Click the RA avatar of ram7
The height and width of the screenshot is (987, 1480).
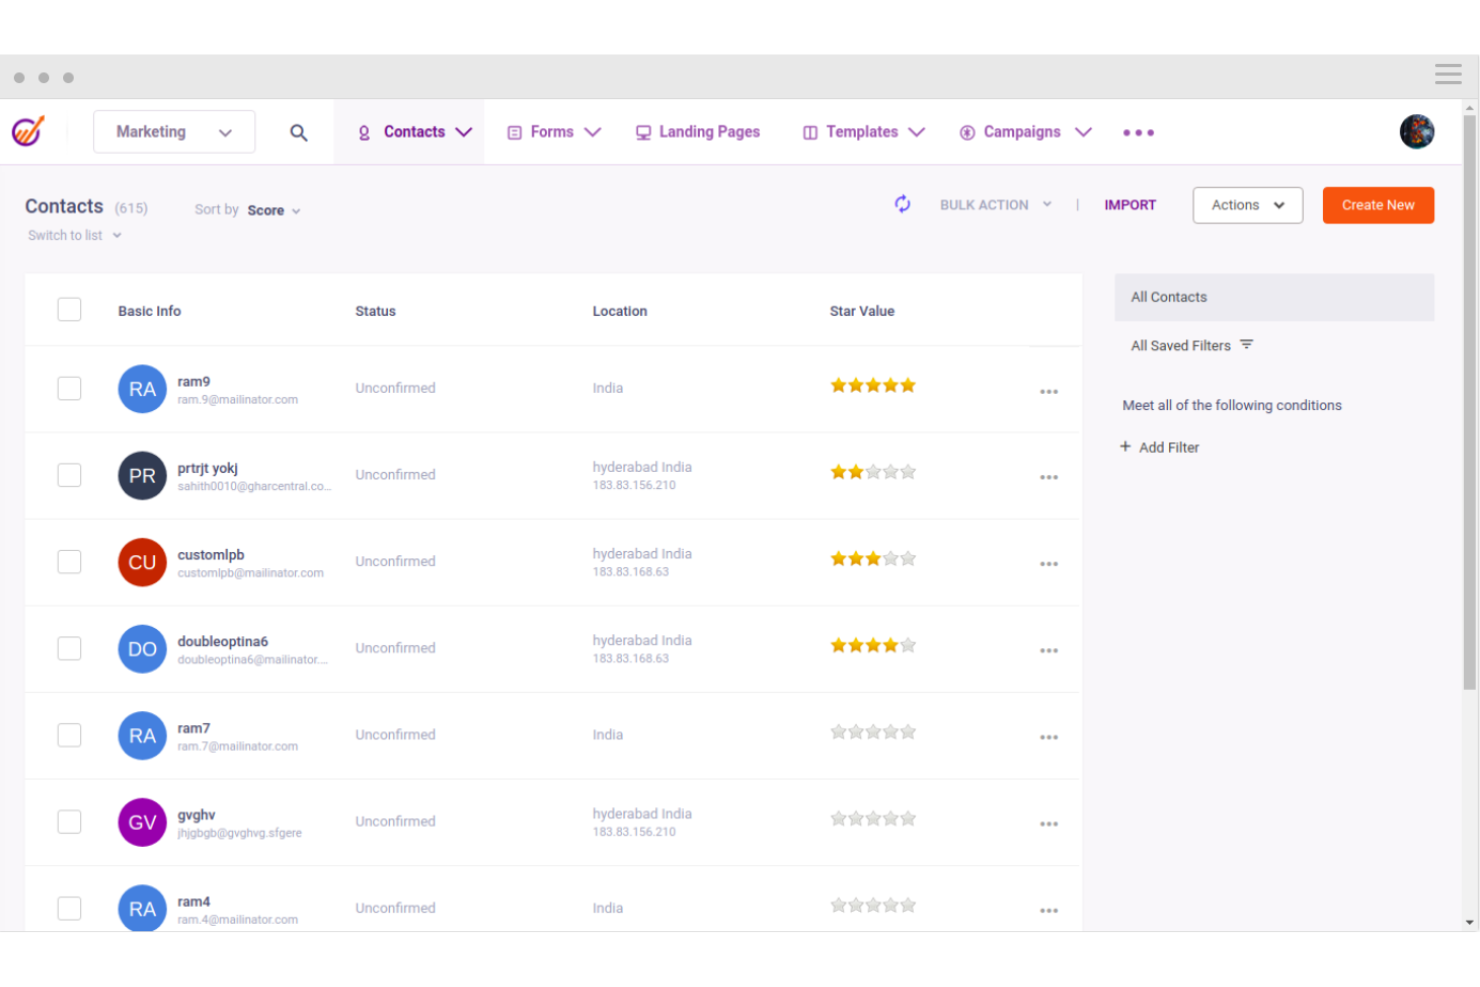(142, 735)
